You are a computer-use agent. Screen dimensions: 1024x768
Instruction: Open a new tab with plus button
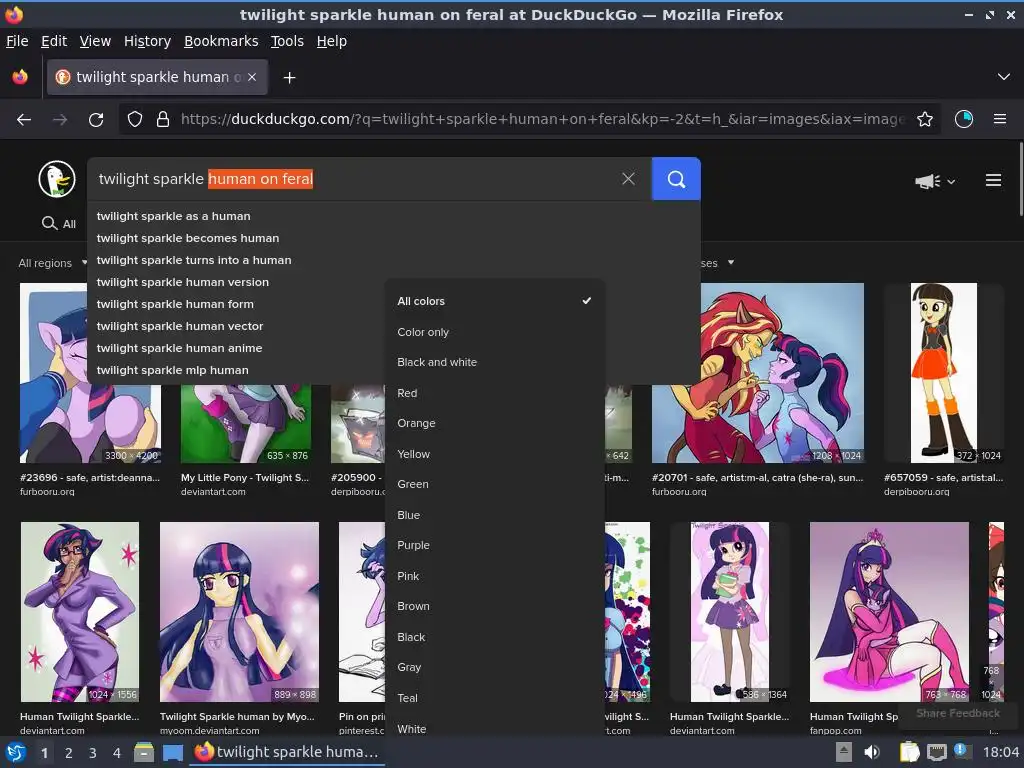point(289,78)
